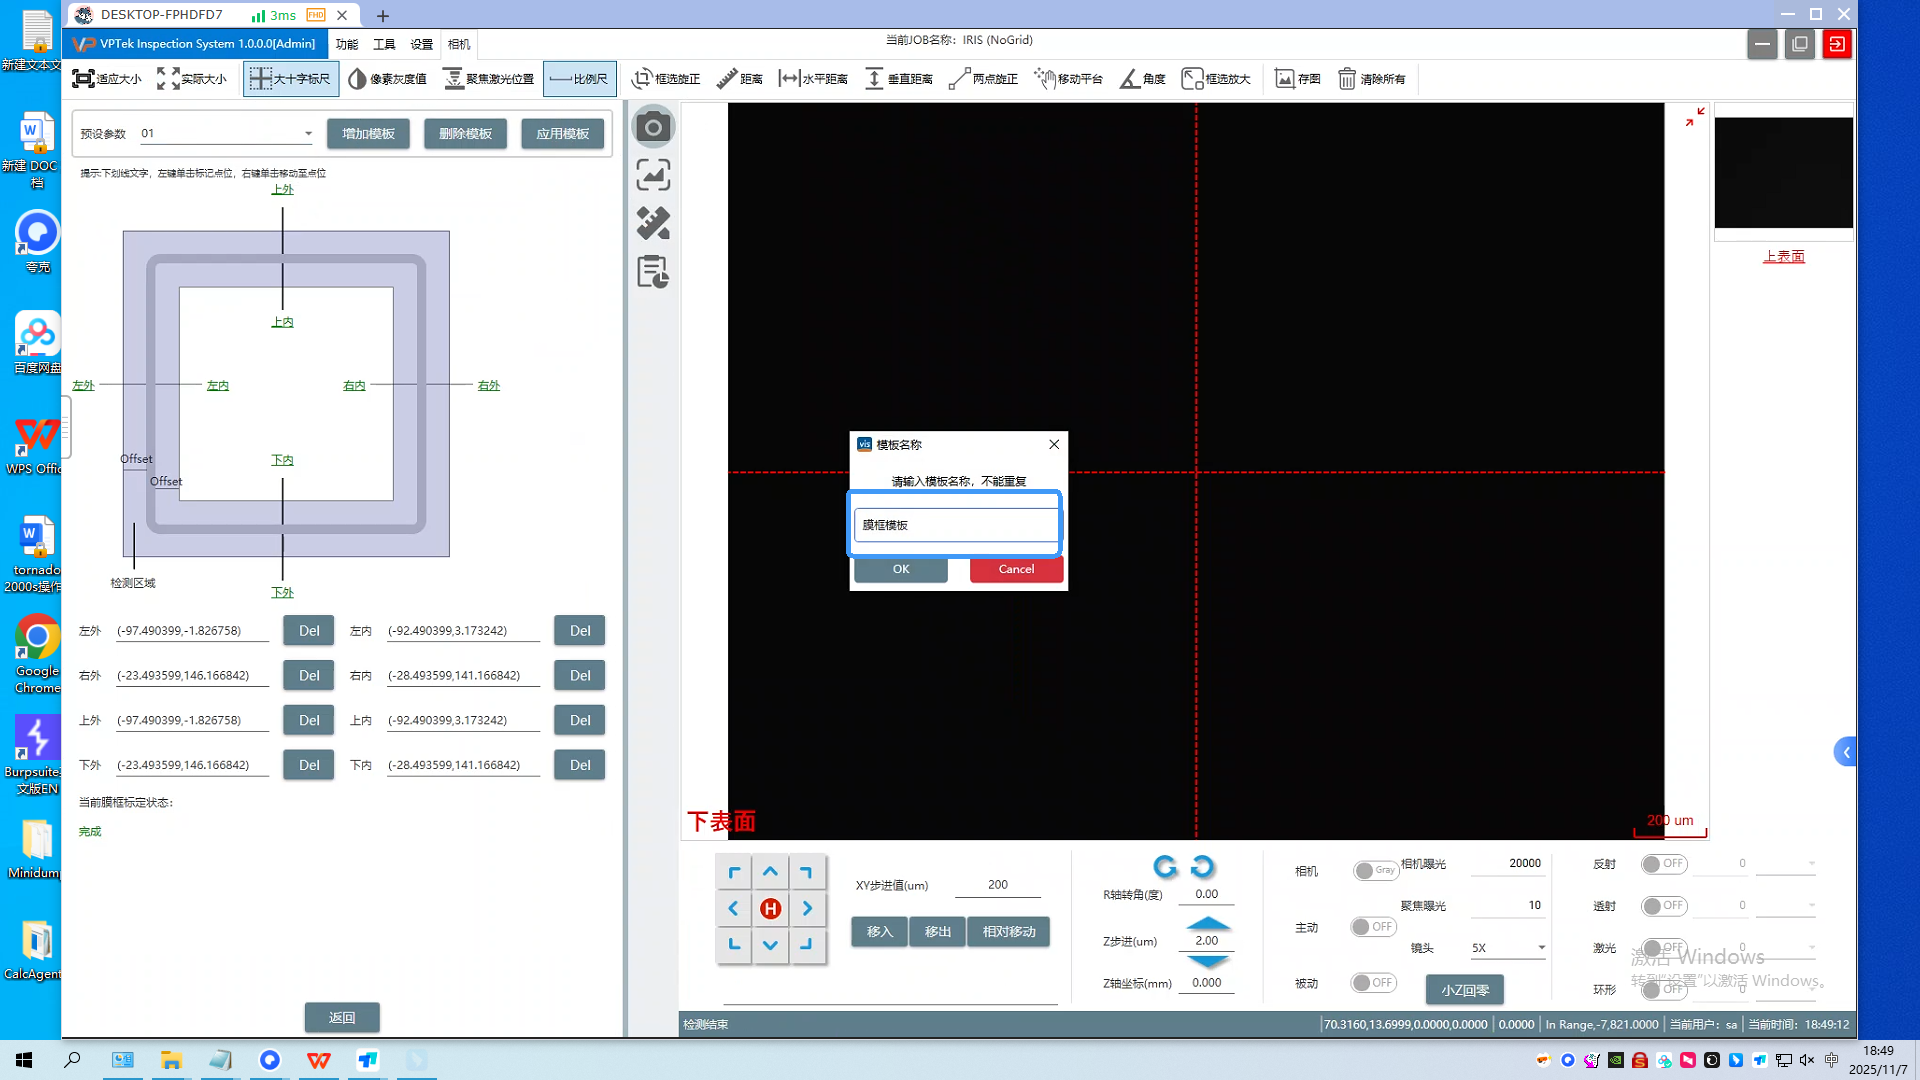Click the Z step up arrow

coord(1208,923)
